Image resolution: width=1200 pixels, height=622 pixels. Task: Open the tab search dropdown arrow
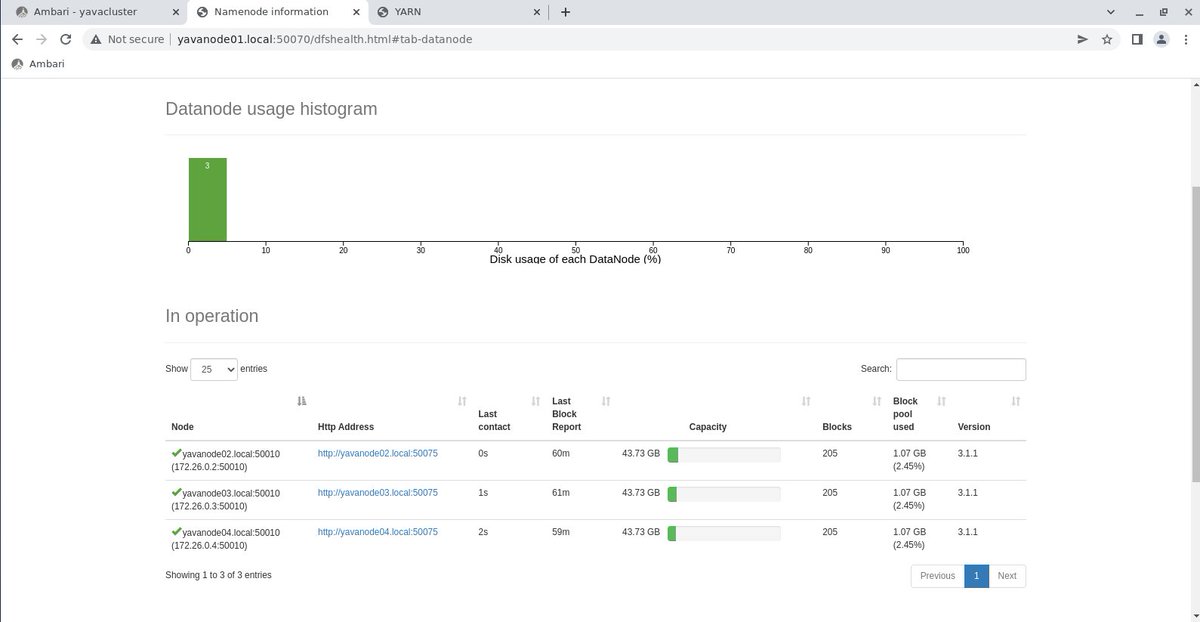pos(1111,12)
